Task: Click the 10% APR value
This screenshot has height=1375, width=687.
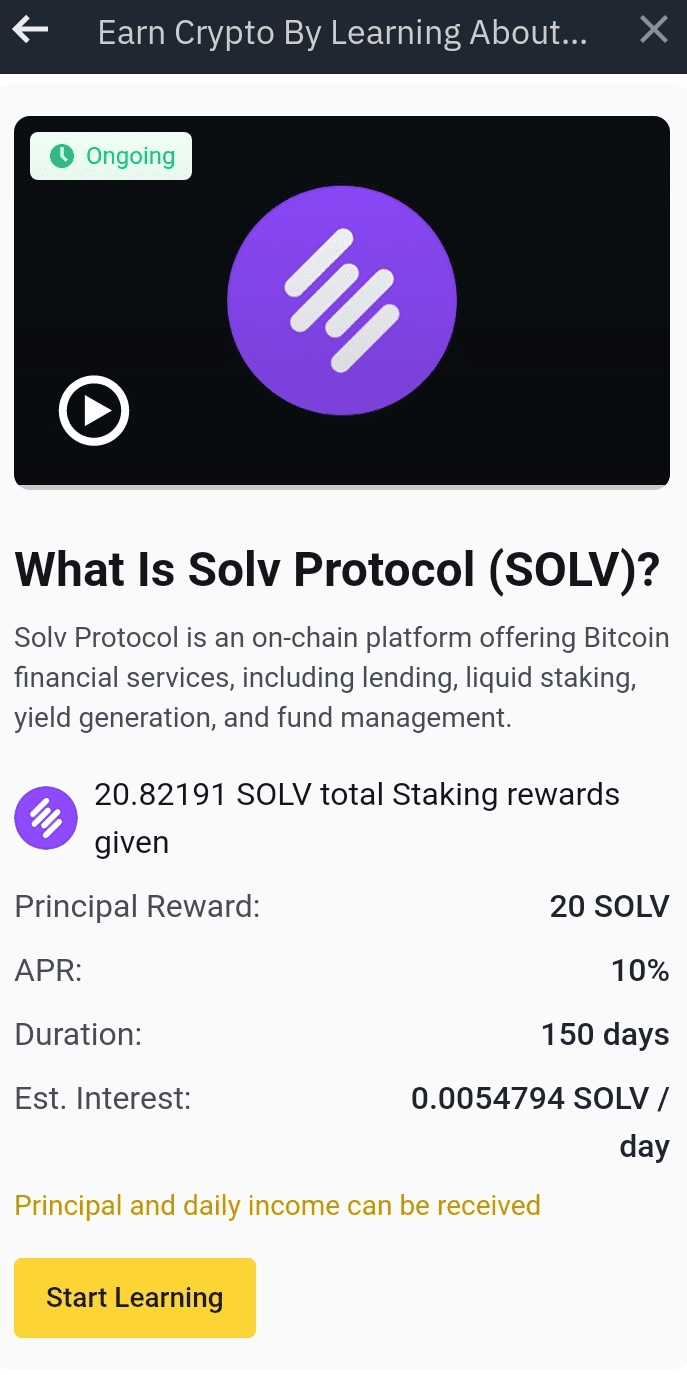Action: [640, 971]
